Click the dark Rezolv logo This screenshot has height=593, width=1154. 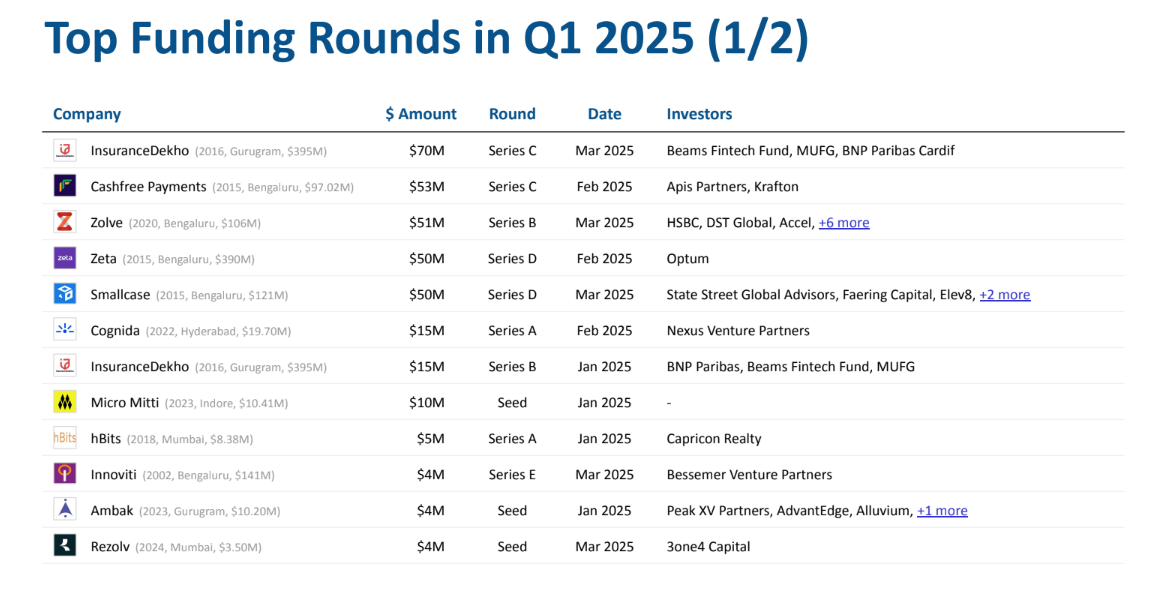tap(65, 546)
